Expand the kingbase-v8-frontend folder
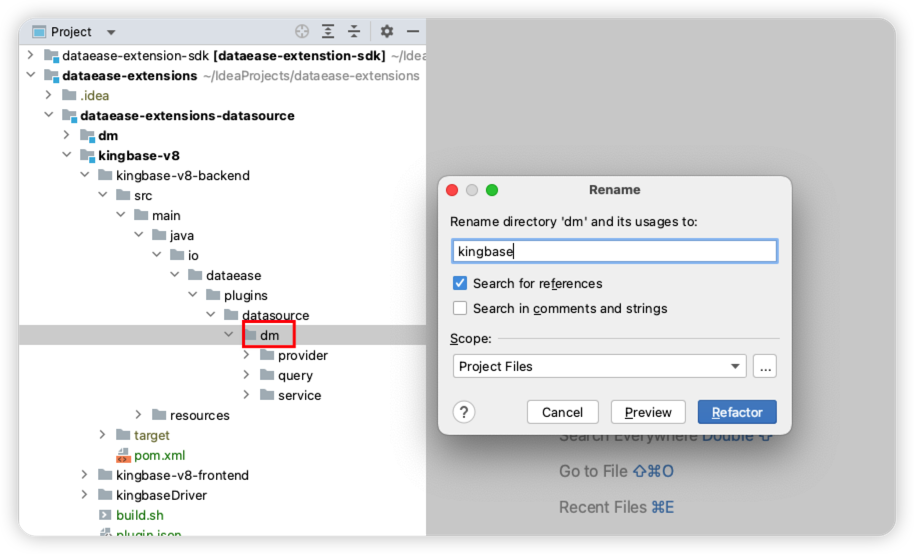Image resolution: width=914 pixels, height=554 pixels. [x=84, y=475]
